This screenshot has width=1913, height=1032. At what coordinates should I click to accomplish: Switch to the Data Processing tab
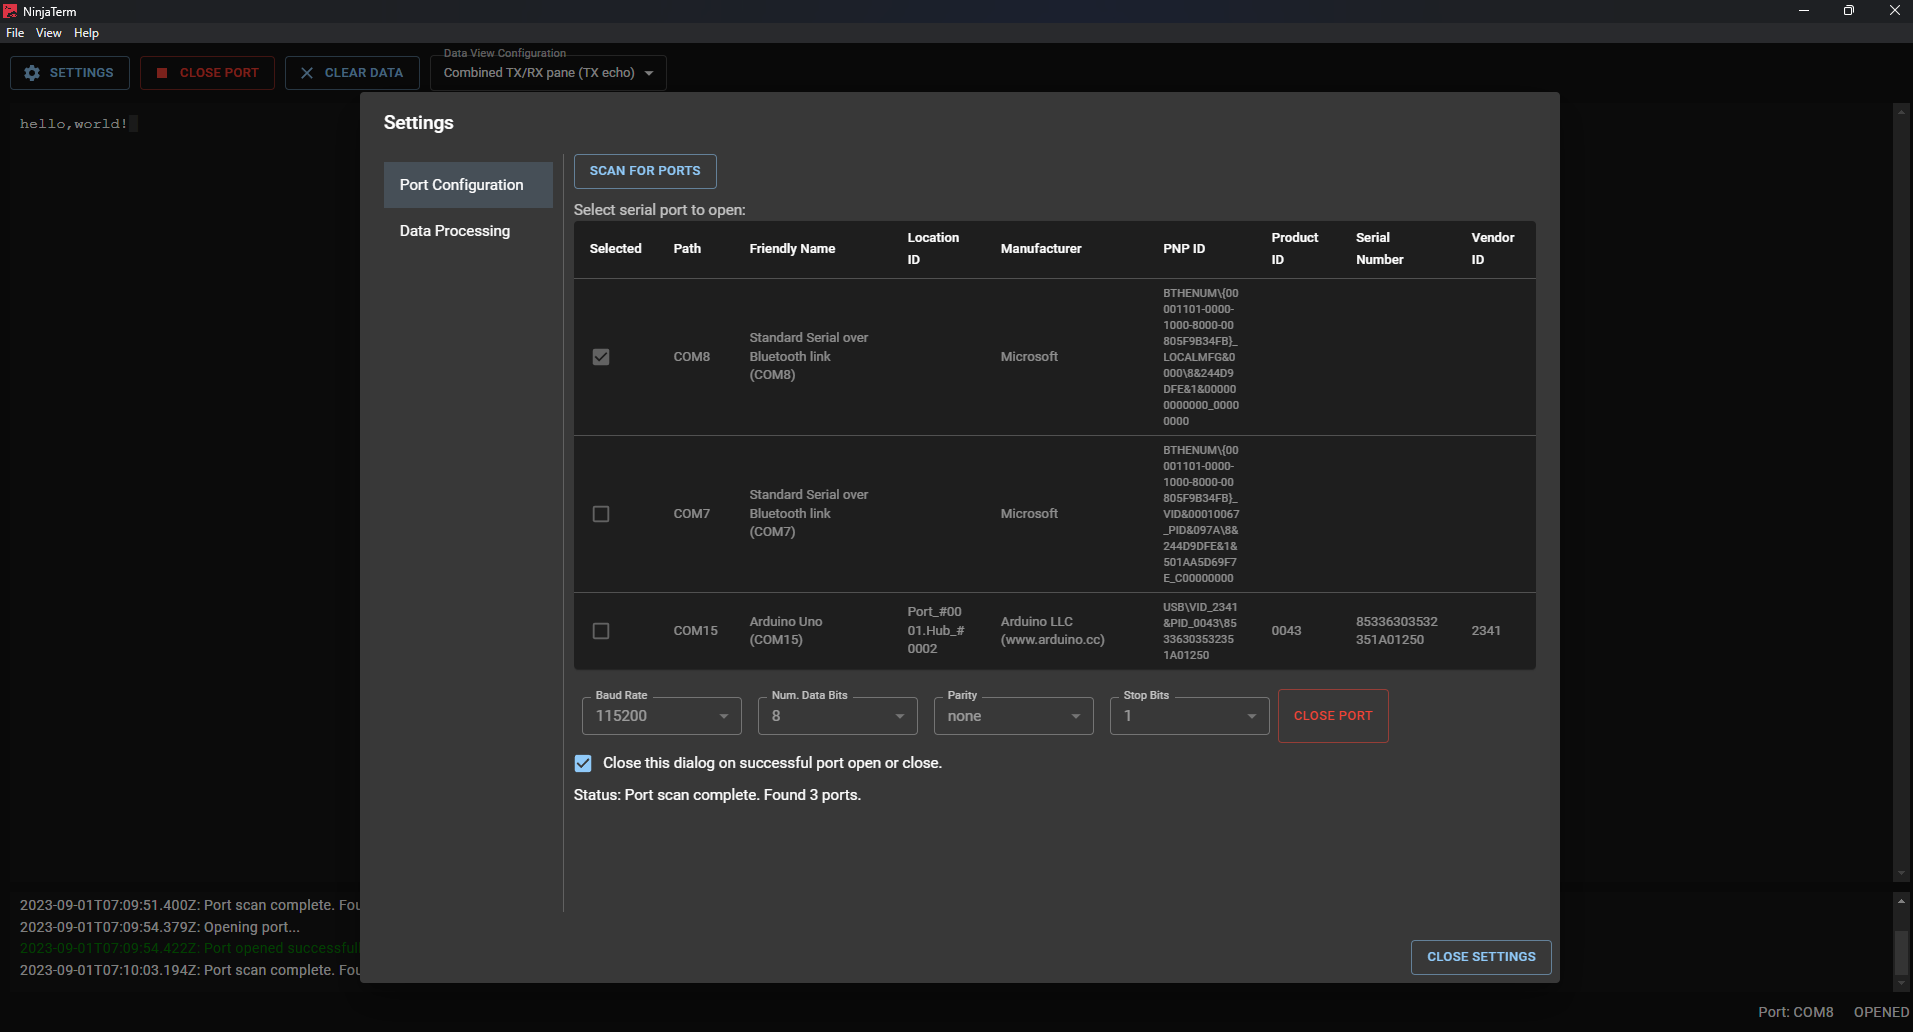[x=455, y=231]
